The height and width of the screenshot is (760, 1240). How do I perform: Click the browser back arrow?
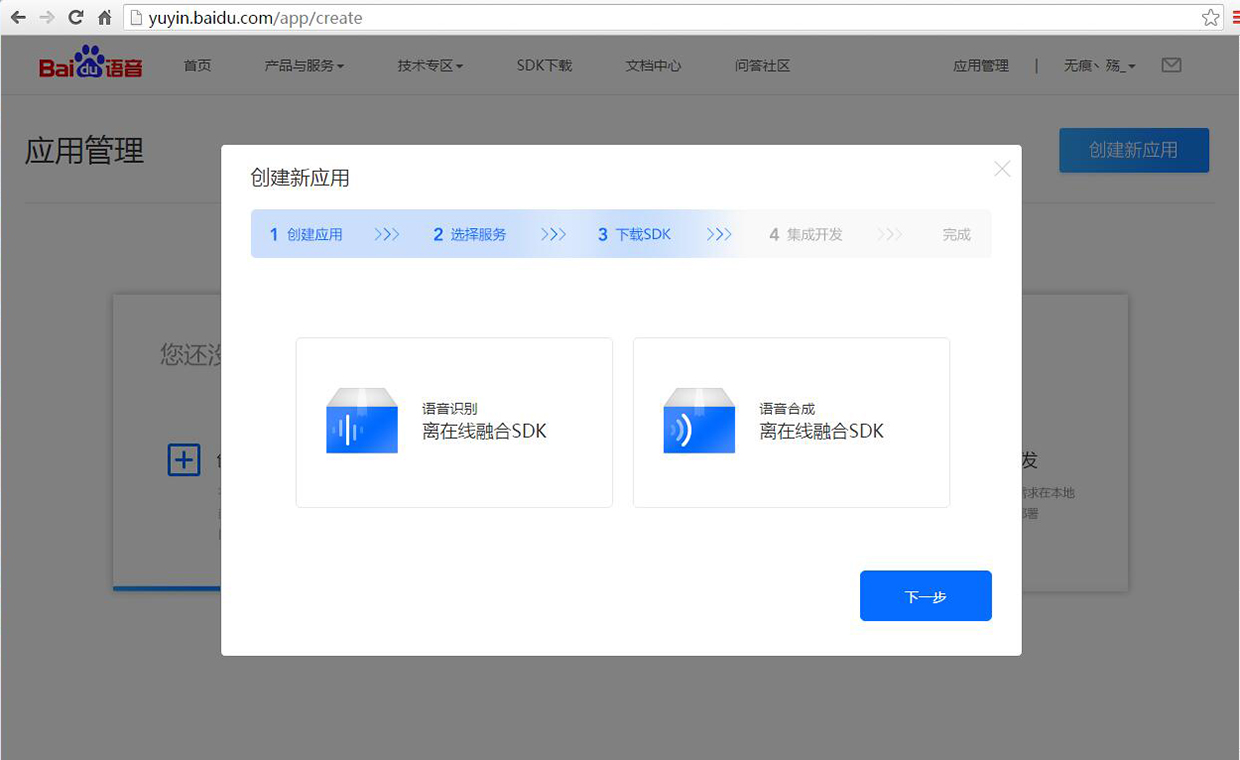[18, 17]
